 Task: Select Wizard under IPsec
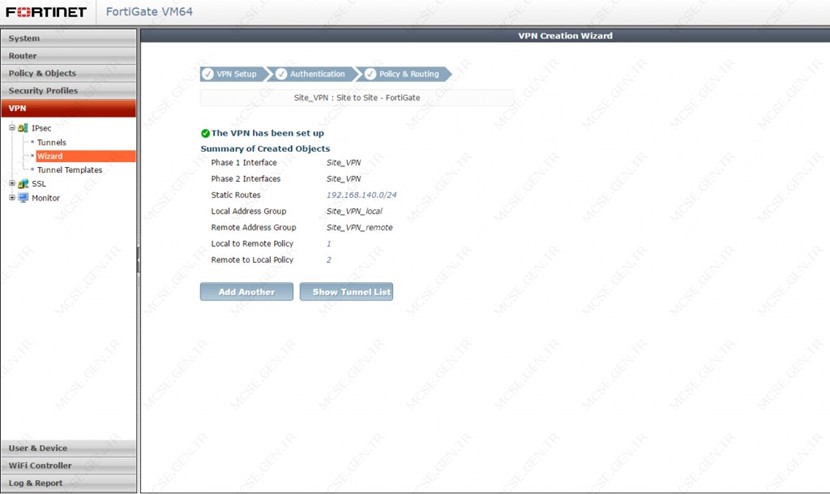click(x=85, y=156)
